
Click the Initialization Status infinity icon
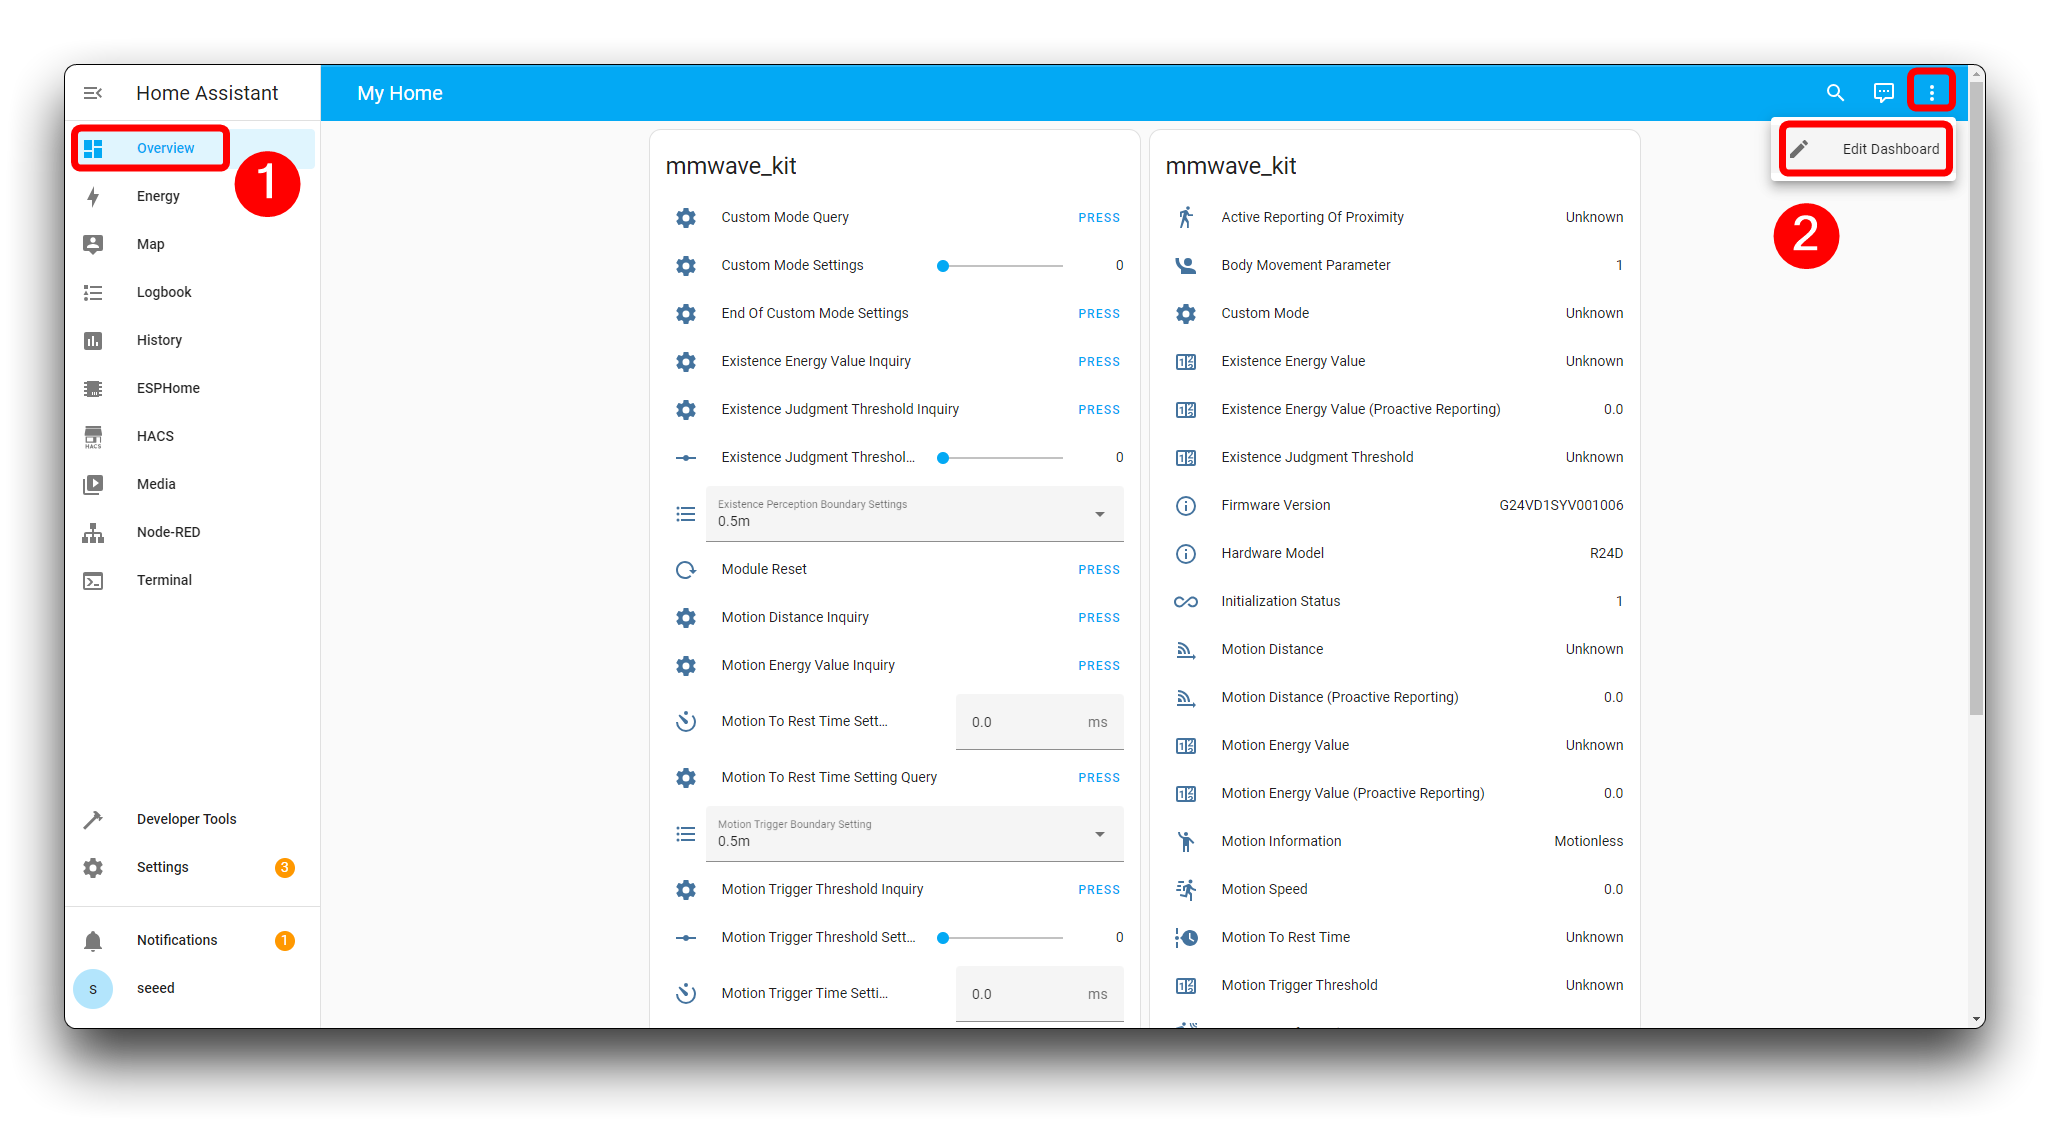tap(1185, 601)
